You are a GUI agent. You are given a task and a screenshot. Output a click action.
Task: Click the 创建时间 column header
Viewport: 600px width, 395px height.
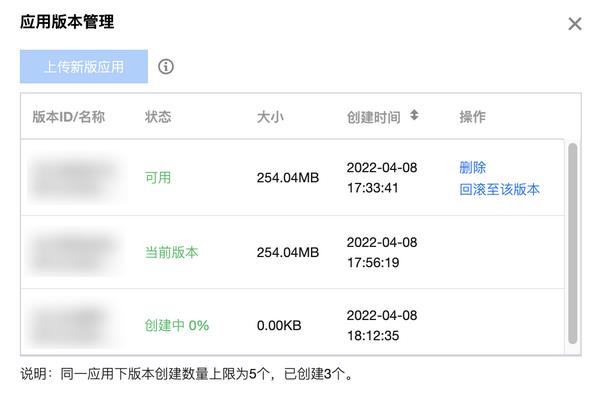click(x=373, y=117)
